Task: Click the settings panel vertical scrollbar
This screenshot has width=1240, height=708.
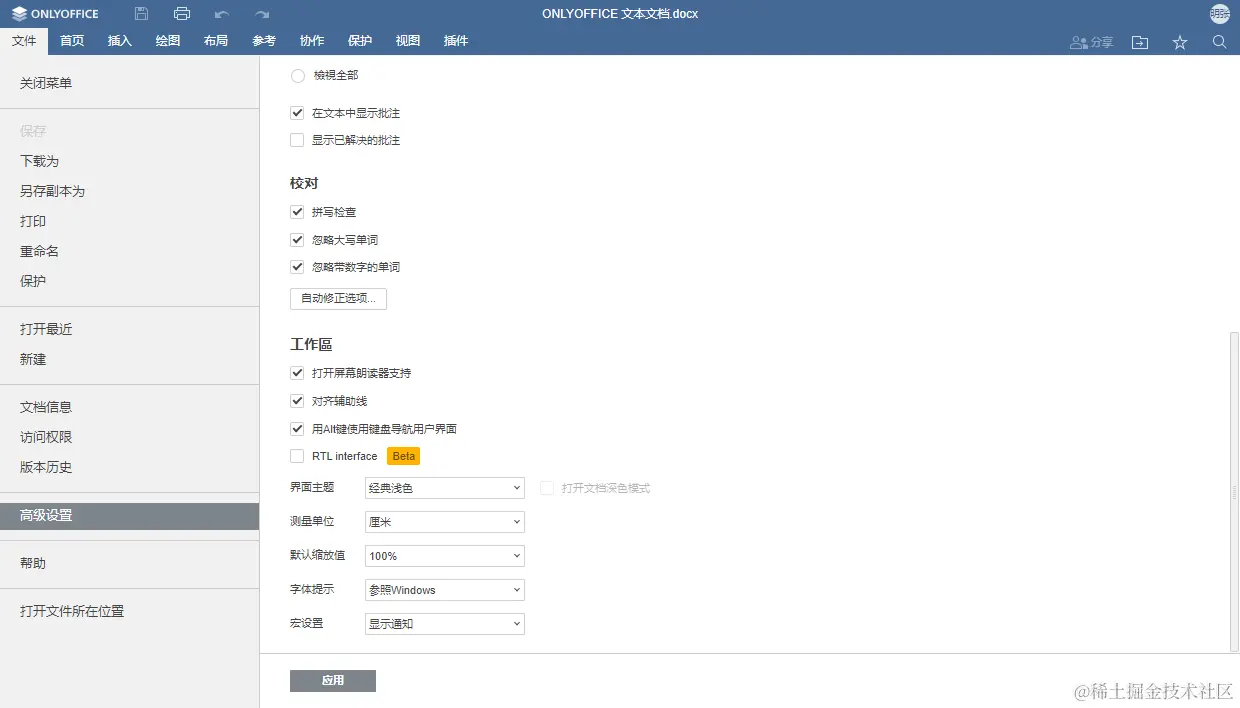Action: pos(1235,492)
